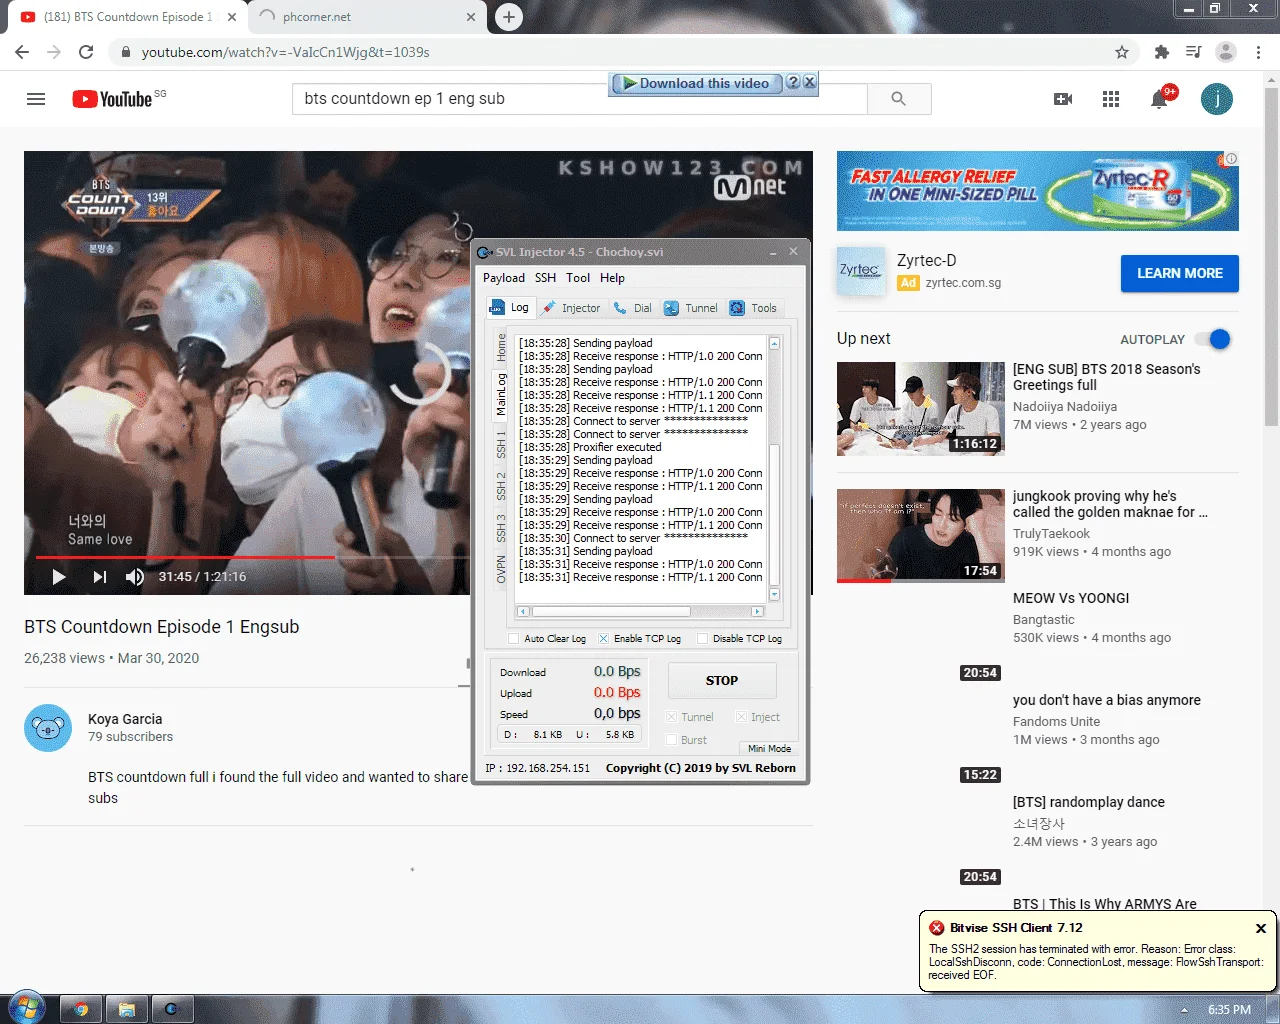Open Chrome media control icon
The image size is (1280, 1024).
coord(1193,52)
